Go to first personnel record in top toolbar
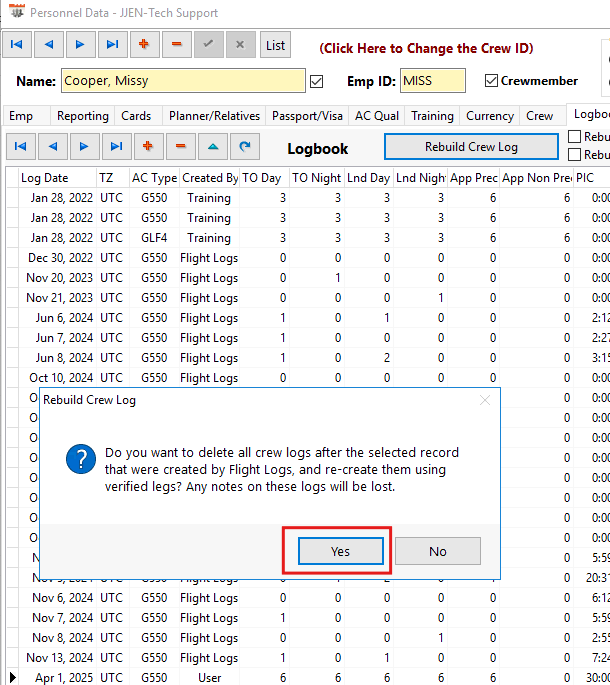The image size is (610, 685). [18, 45]
